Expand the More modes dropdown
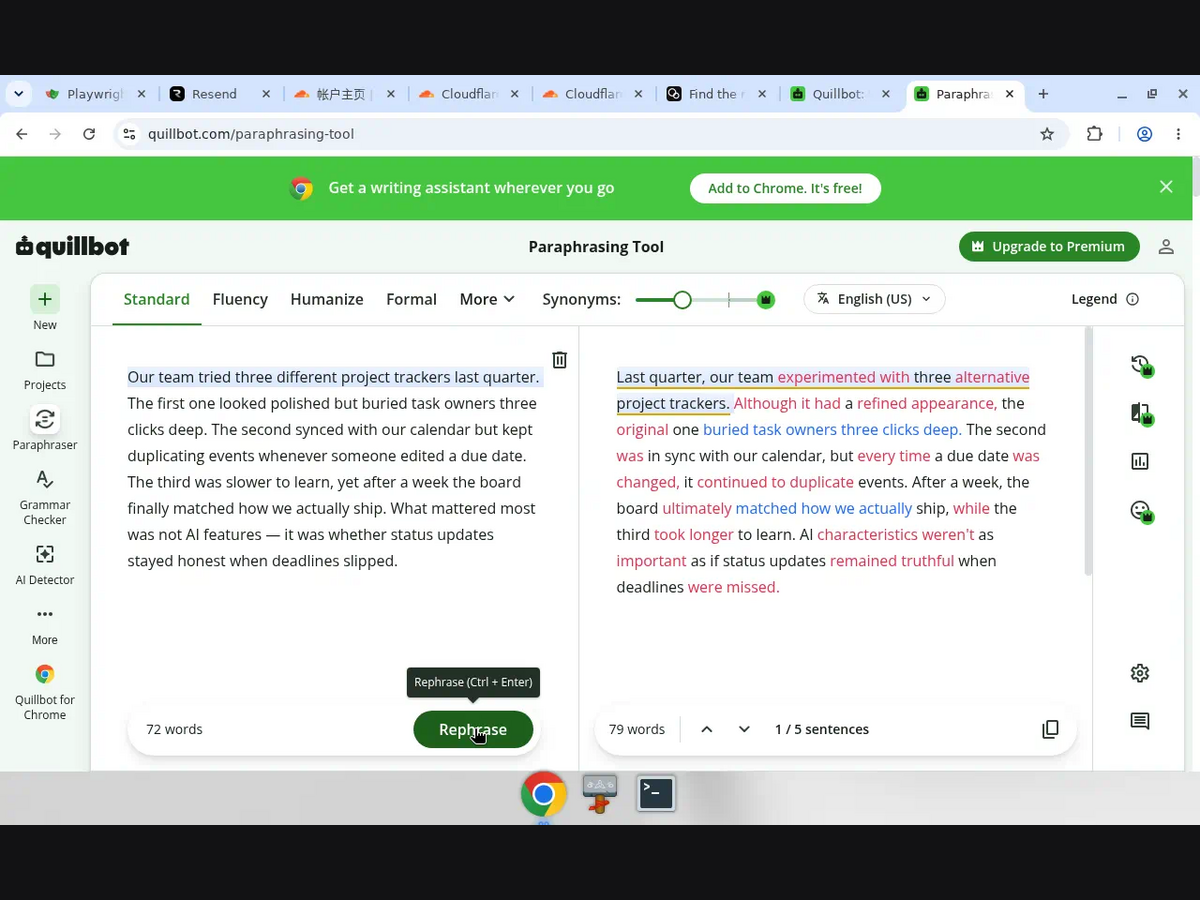The height and width of the screenshot is (900, 1200). click(487, 299)
